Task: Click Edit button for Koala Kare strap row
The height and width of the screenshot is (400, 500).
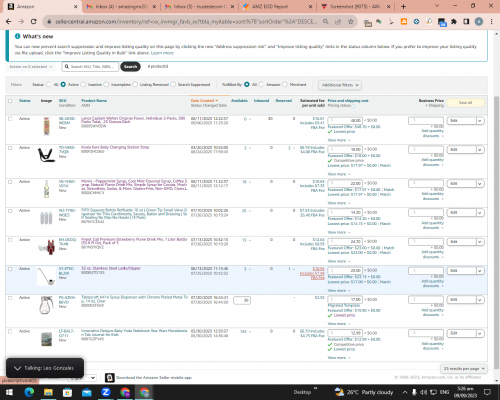Action: tap(461, 150)
